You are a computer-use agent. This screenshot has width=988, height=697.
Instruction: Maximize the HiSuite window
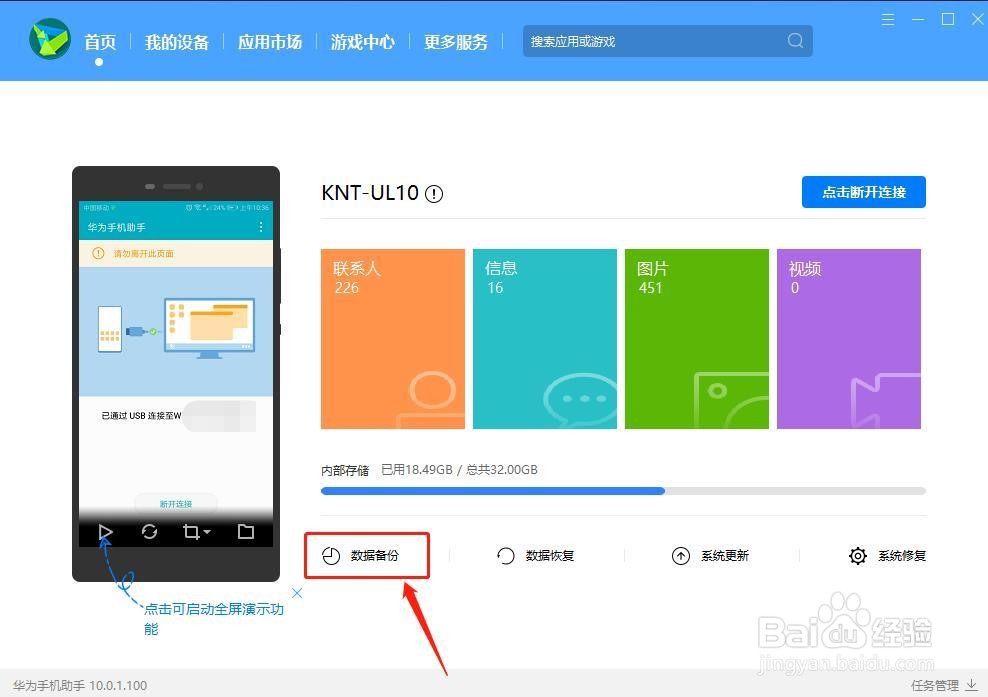948,20
